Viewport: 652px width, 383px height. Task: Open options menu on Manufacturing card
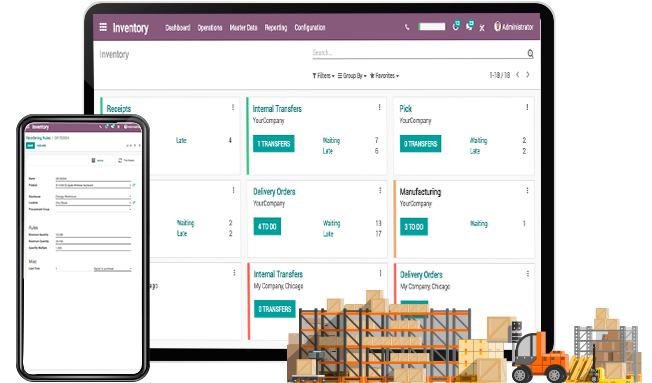pos(527,190)
